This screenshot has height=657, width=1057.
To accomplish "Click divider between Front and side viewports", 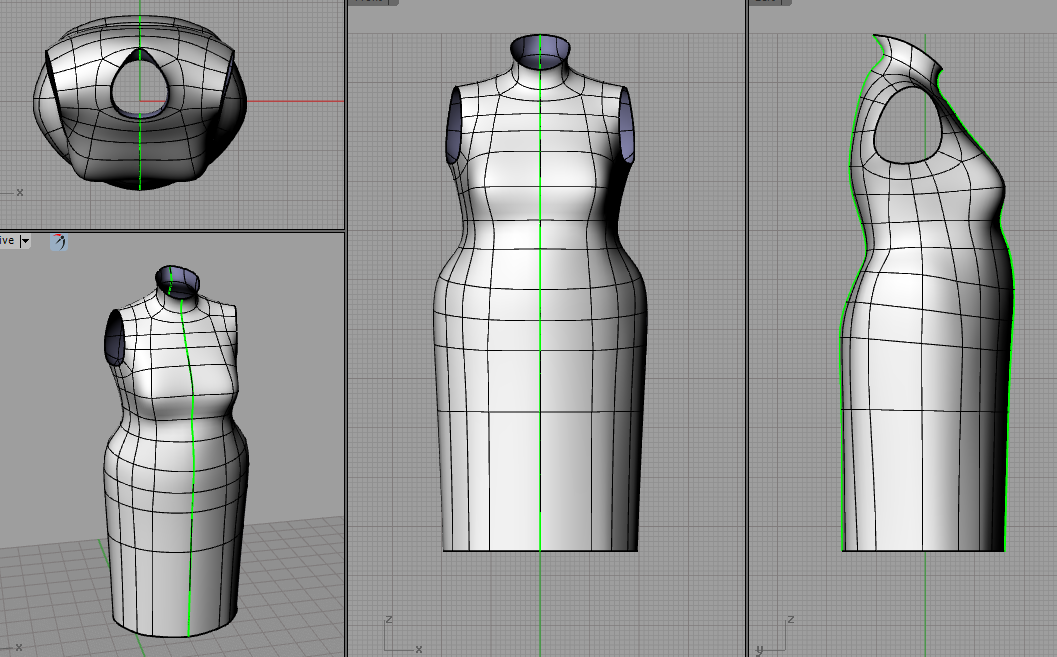I will [747, 330].
